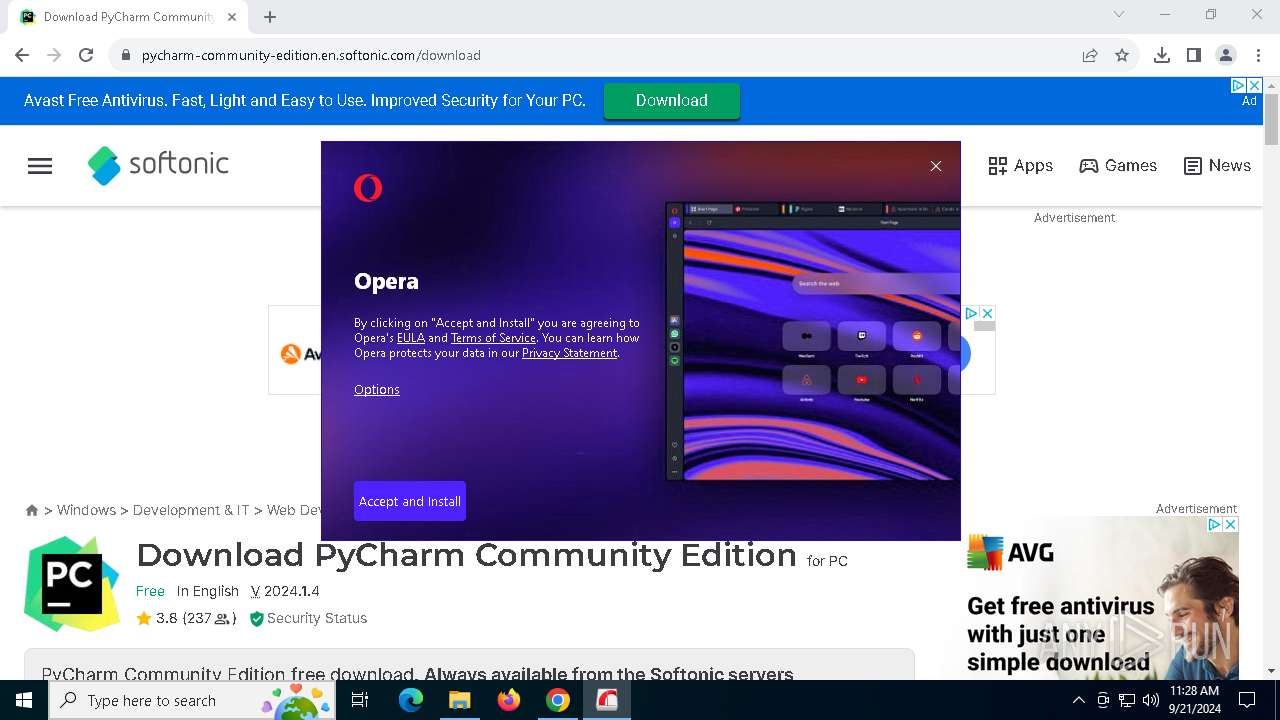
Task: Close the top Avast banner ad
Action: tap(1255, 86)
